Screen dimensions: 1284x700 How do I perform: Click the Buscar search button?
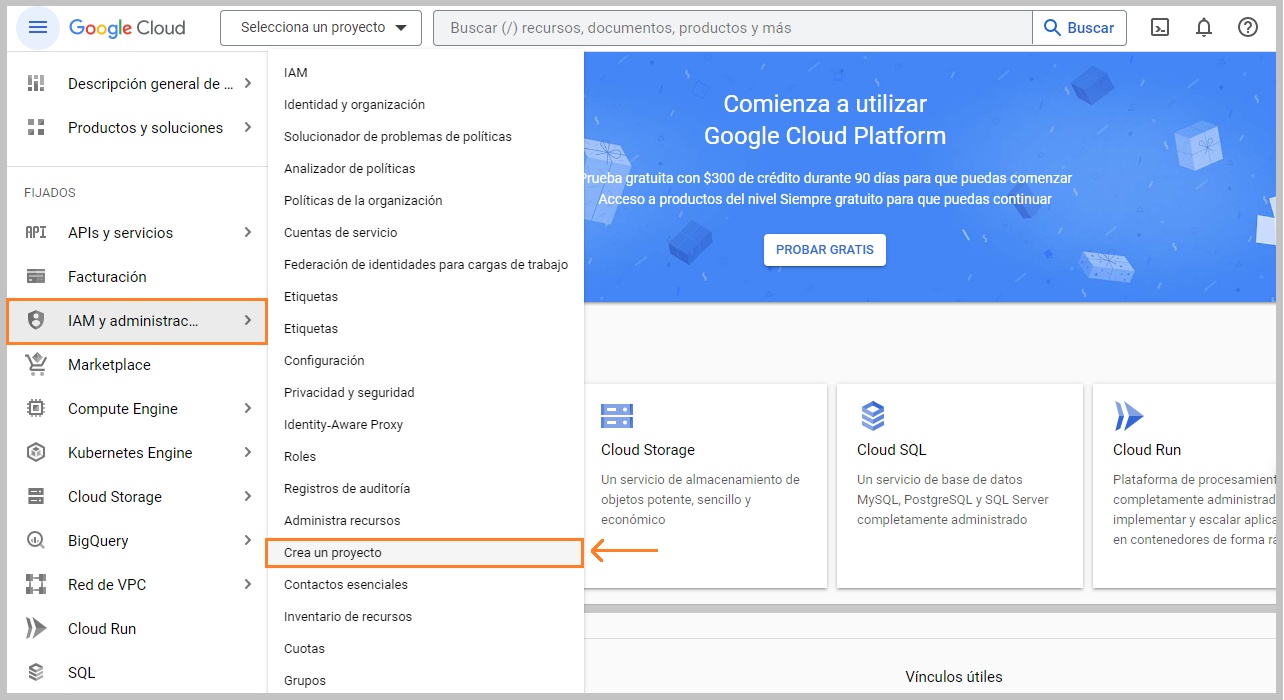(1079, 28)
